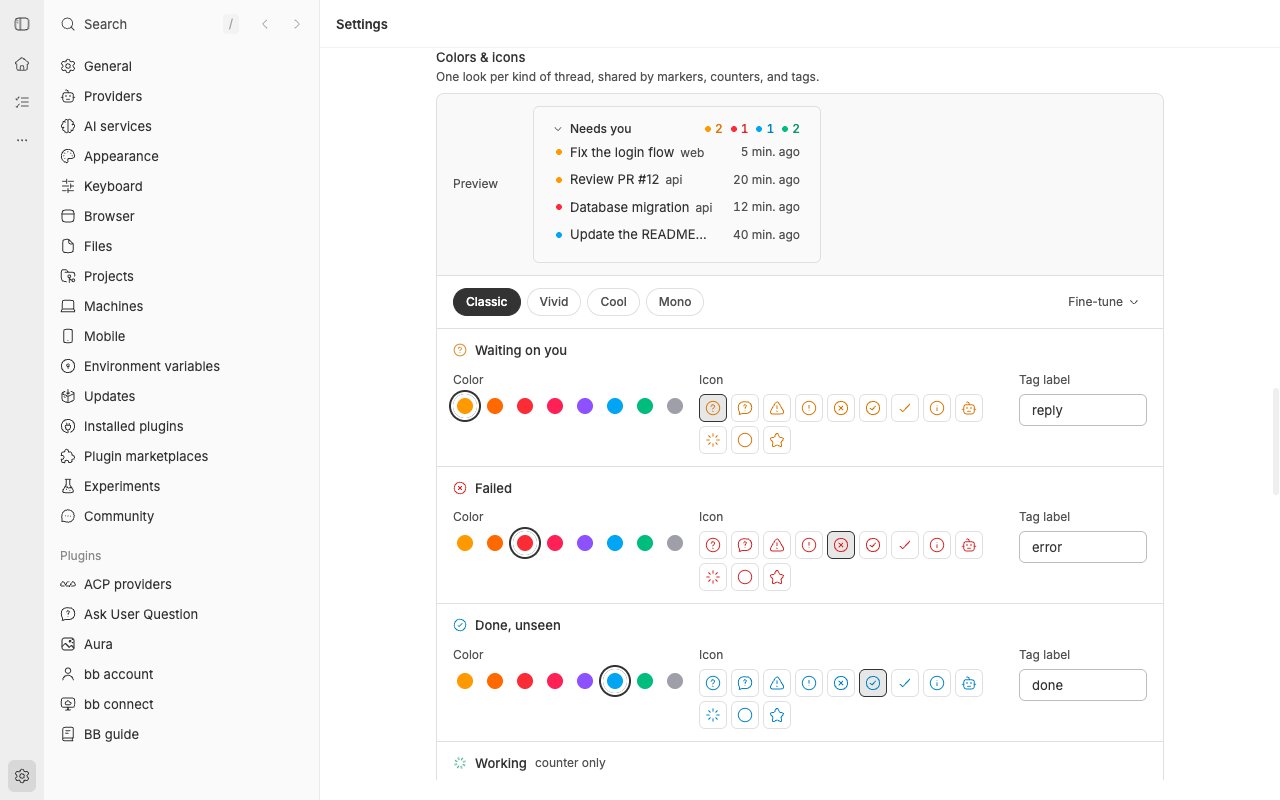Open the BB guide entry
This screenshot has height=800, width=1280.
[184, 734]
